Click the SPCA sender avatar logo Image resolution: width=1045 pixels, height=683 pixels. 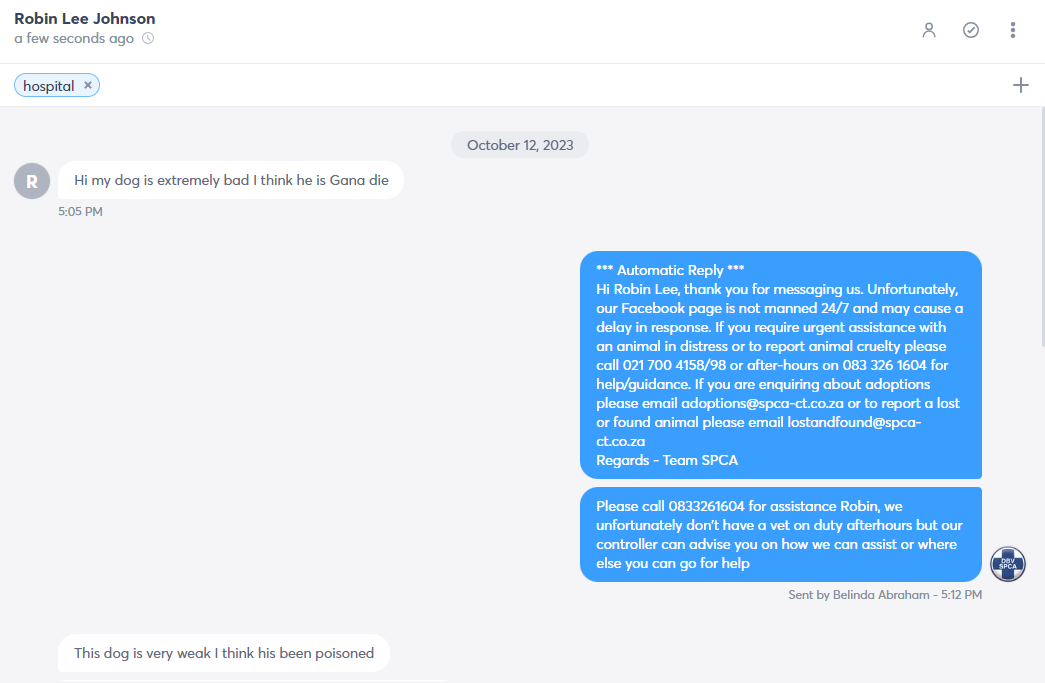pyautogui.click(x=1008, y=564)
